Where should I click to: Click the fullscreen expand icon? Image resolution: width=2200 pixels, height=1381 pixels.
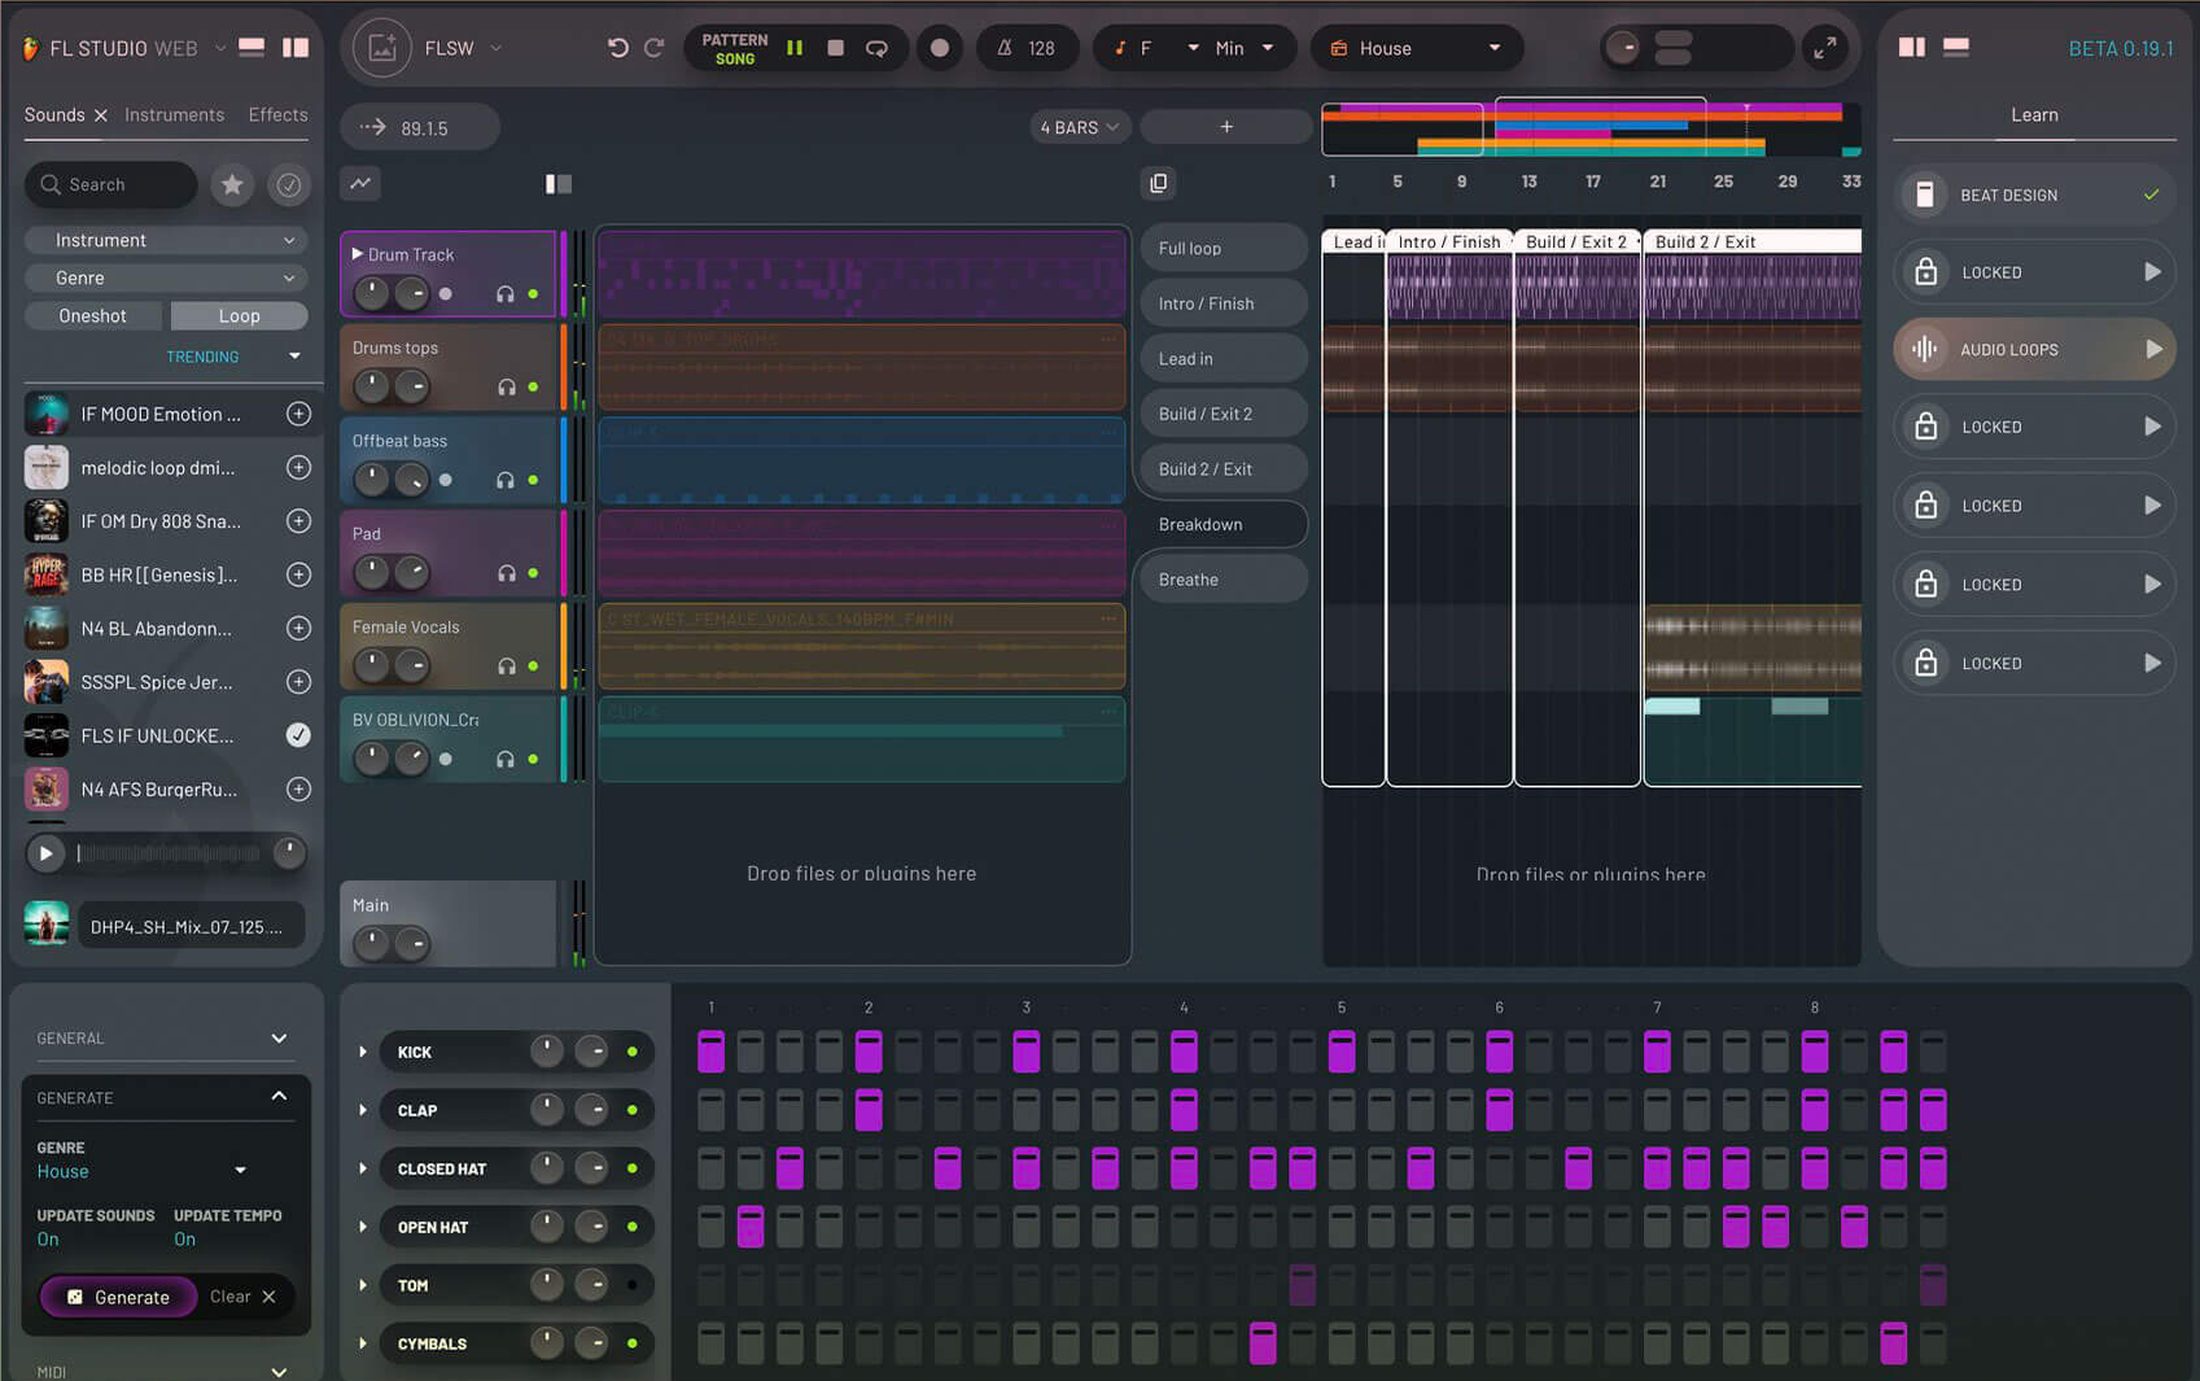(1825, 47)
